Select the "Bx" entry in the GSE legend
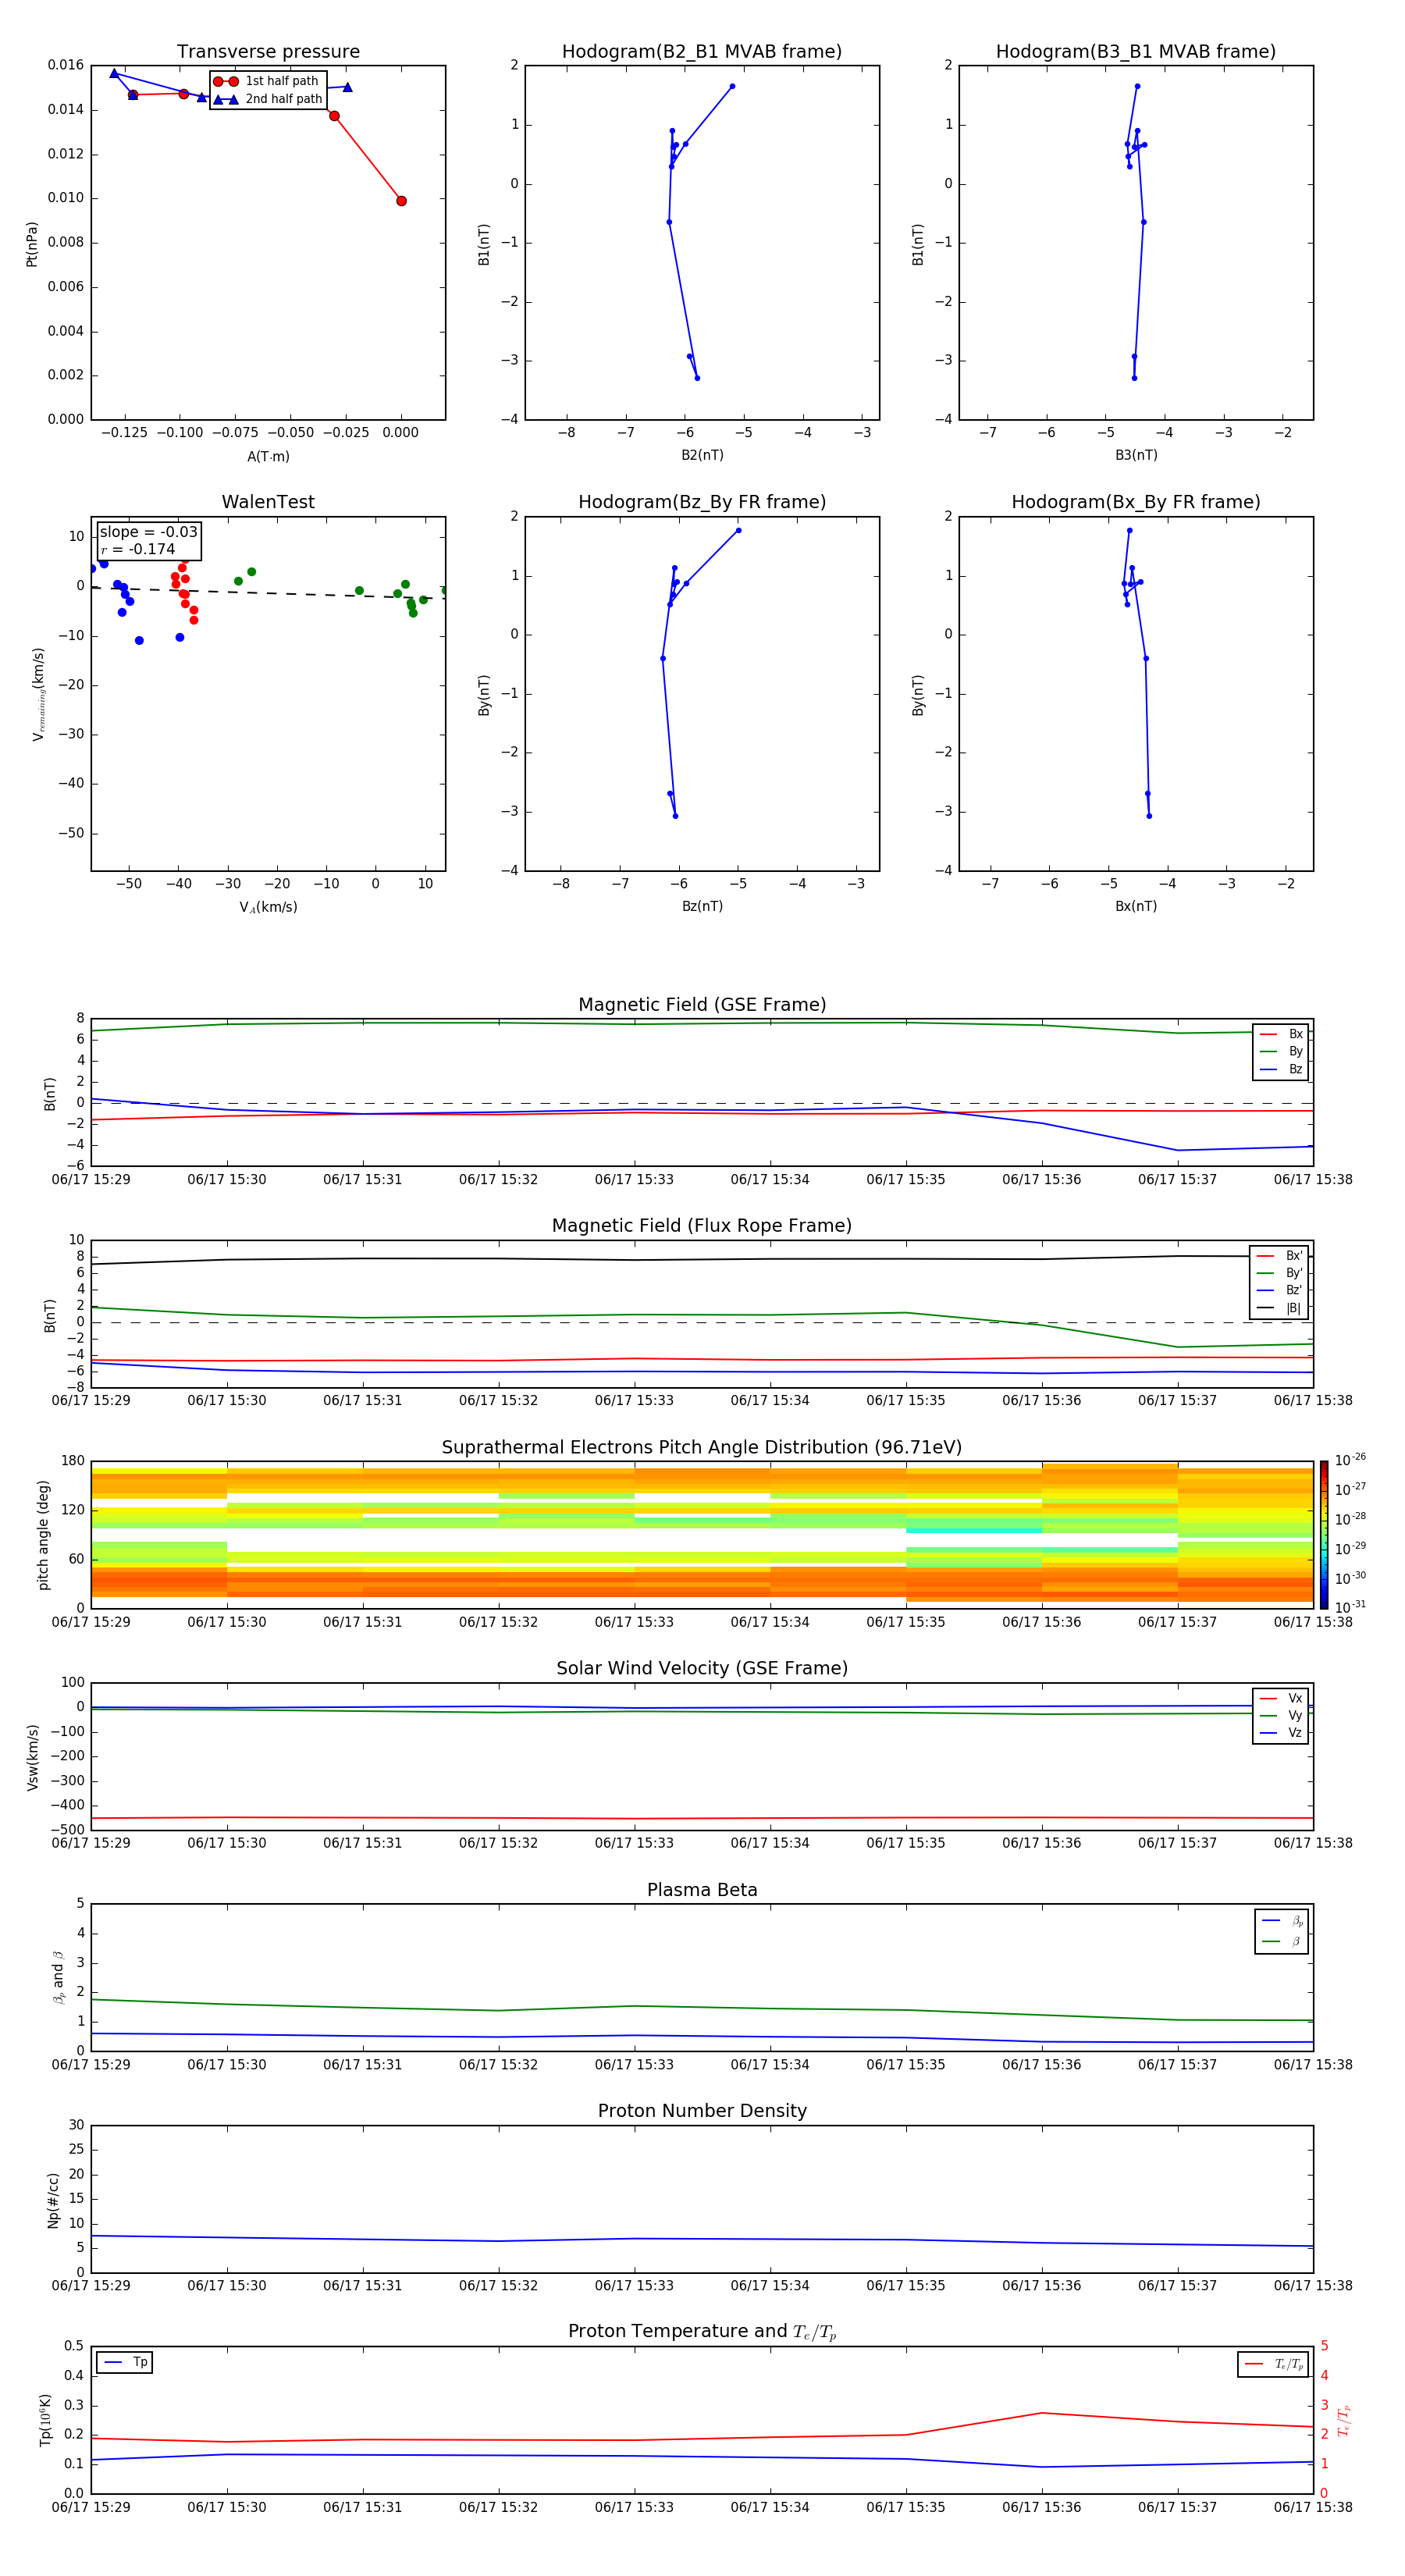Screen dimensions: 1405x2576 click(x=1281, y=1034)
